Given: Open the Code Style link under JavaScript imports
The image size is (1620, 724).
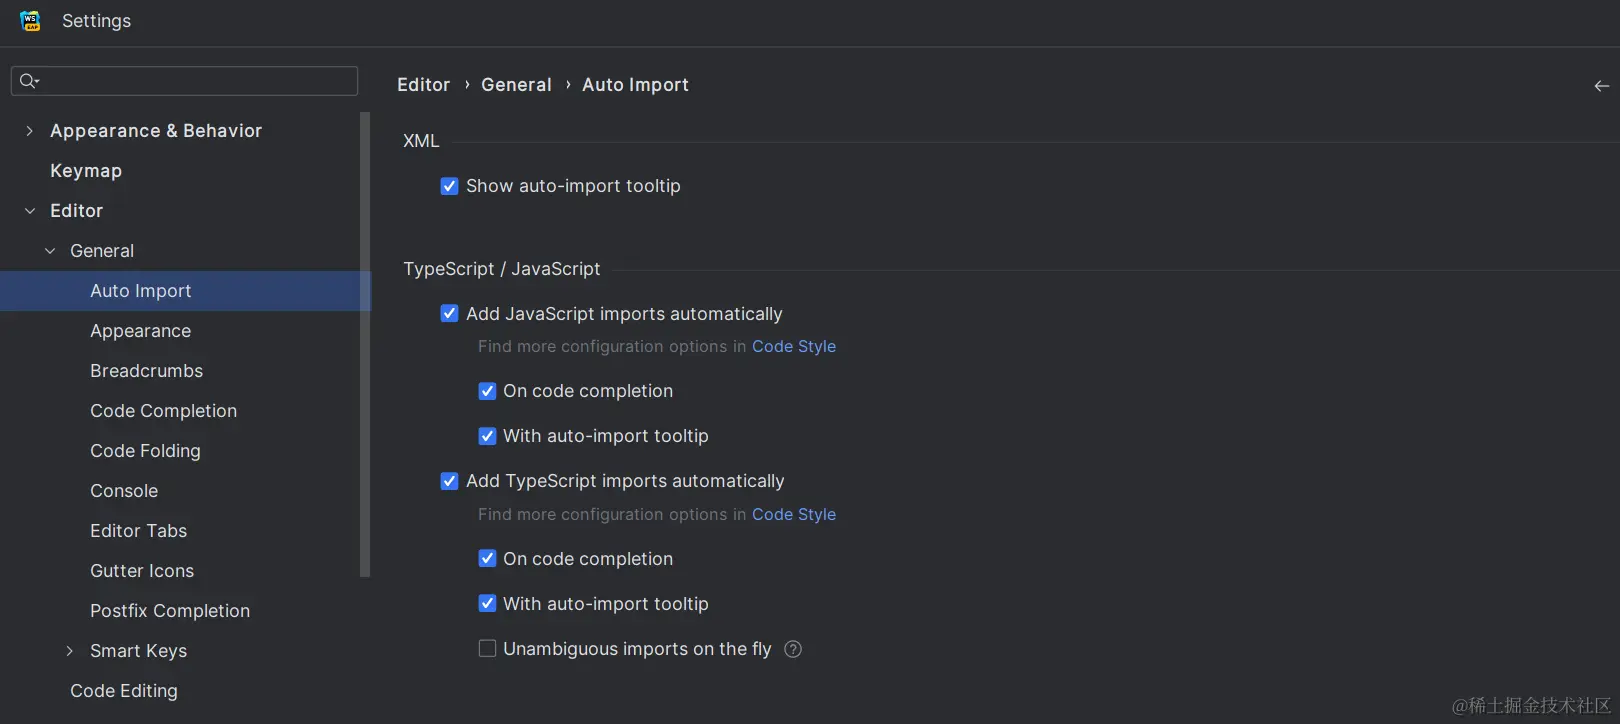Looking at the screenshot, I should [x=793, y=346].
